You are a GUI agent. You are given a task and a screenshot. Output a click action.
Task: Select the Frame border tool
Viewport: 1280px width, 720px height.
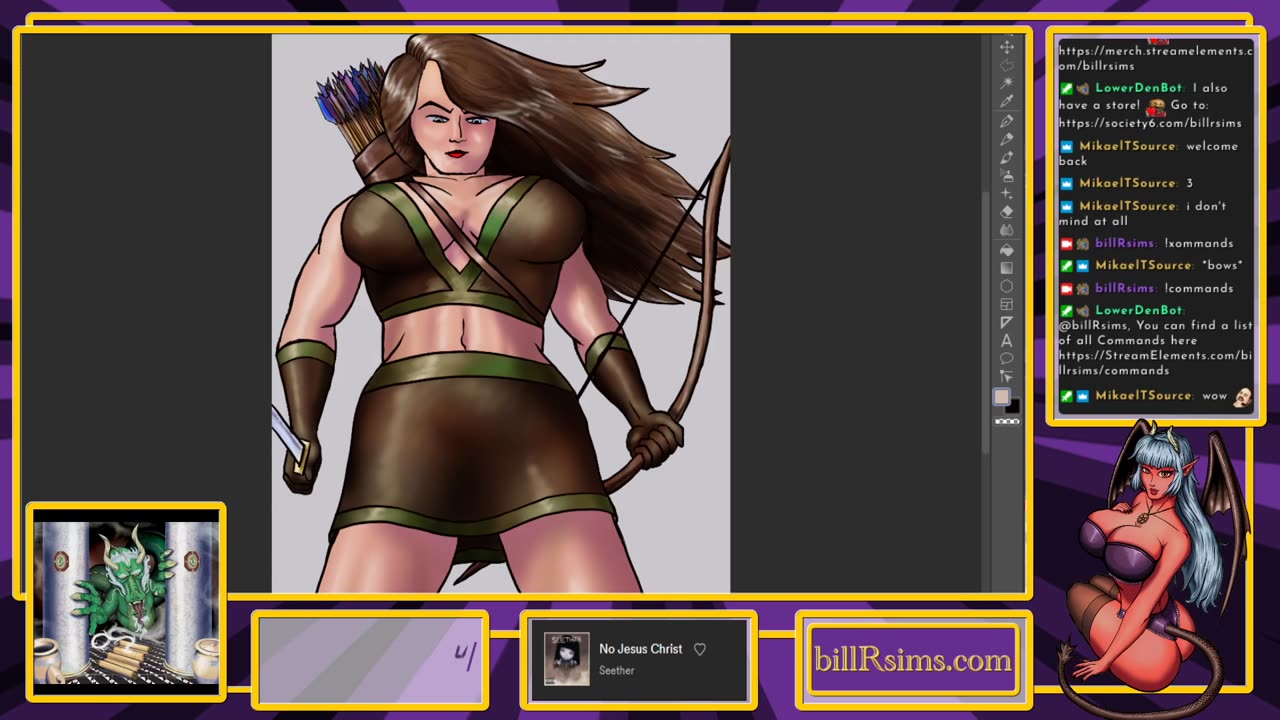1007,304
